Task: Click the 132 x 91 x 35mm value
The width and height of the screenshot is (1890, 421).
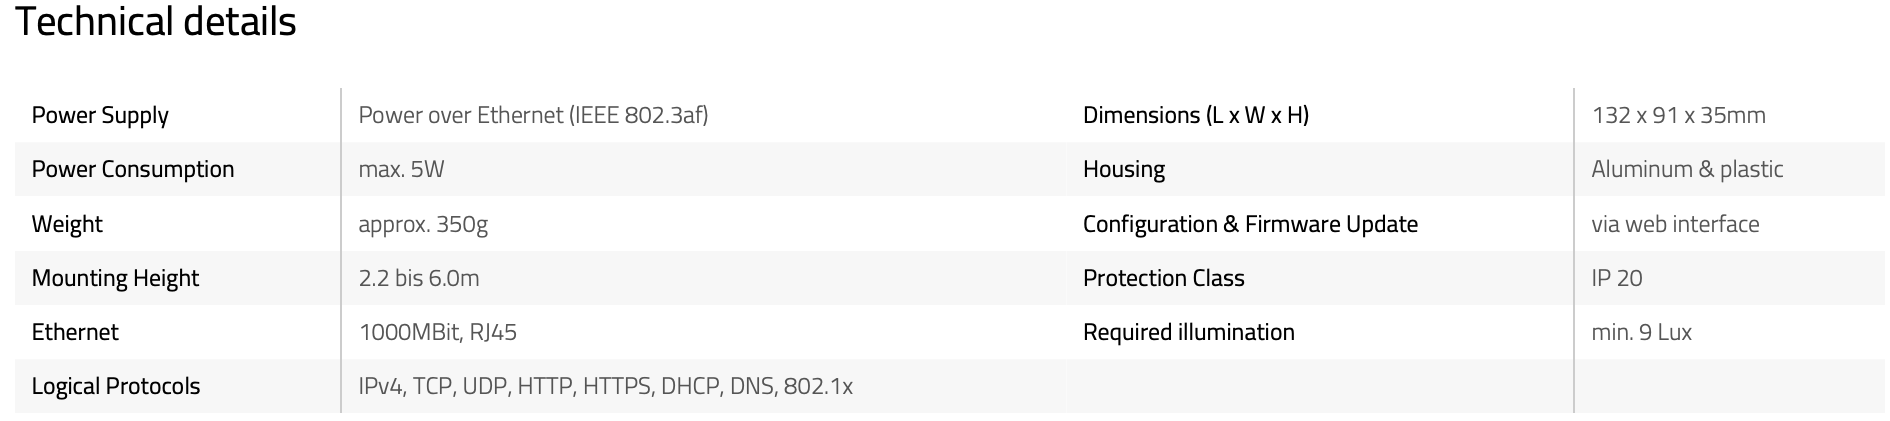Action: (1678, 115)
